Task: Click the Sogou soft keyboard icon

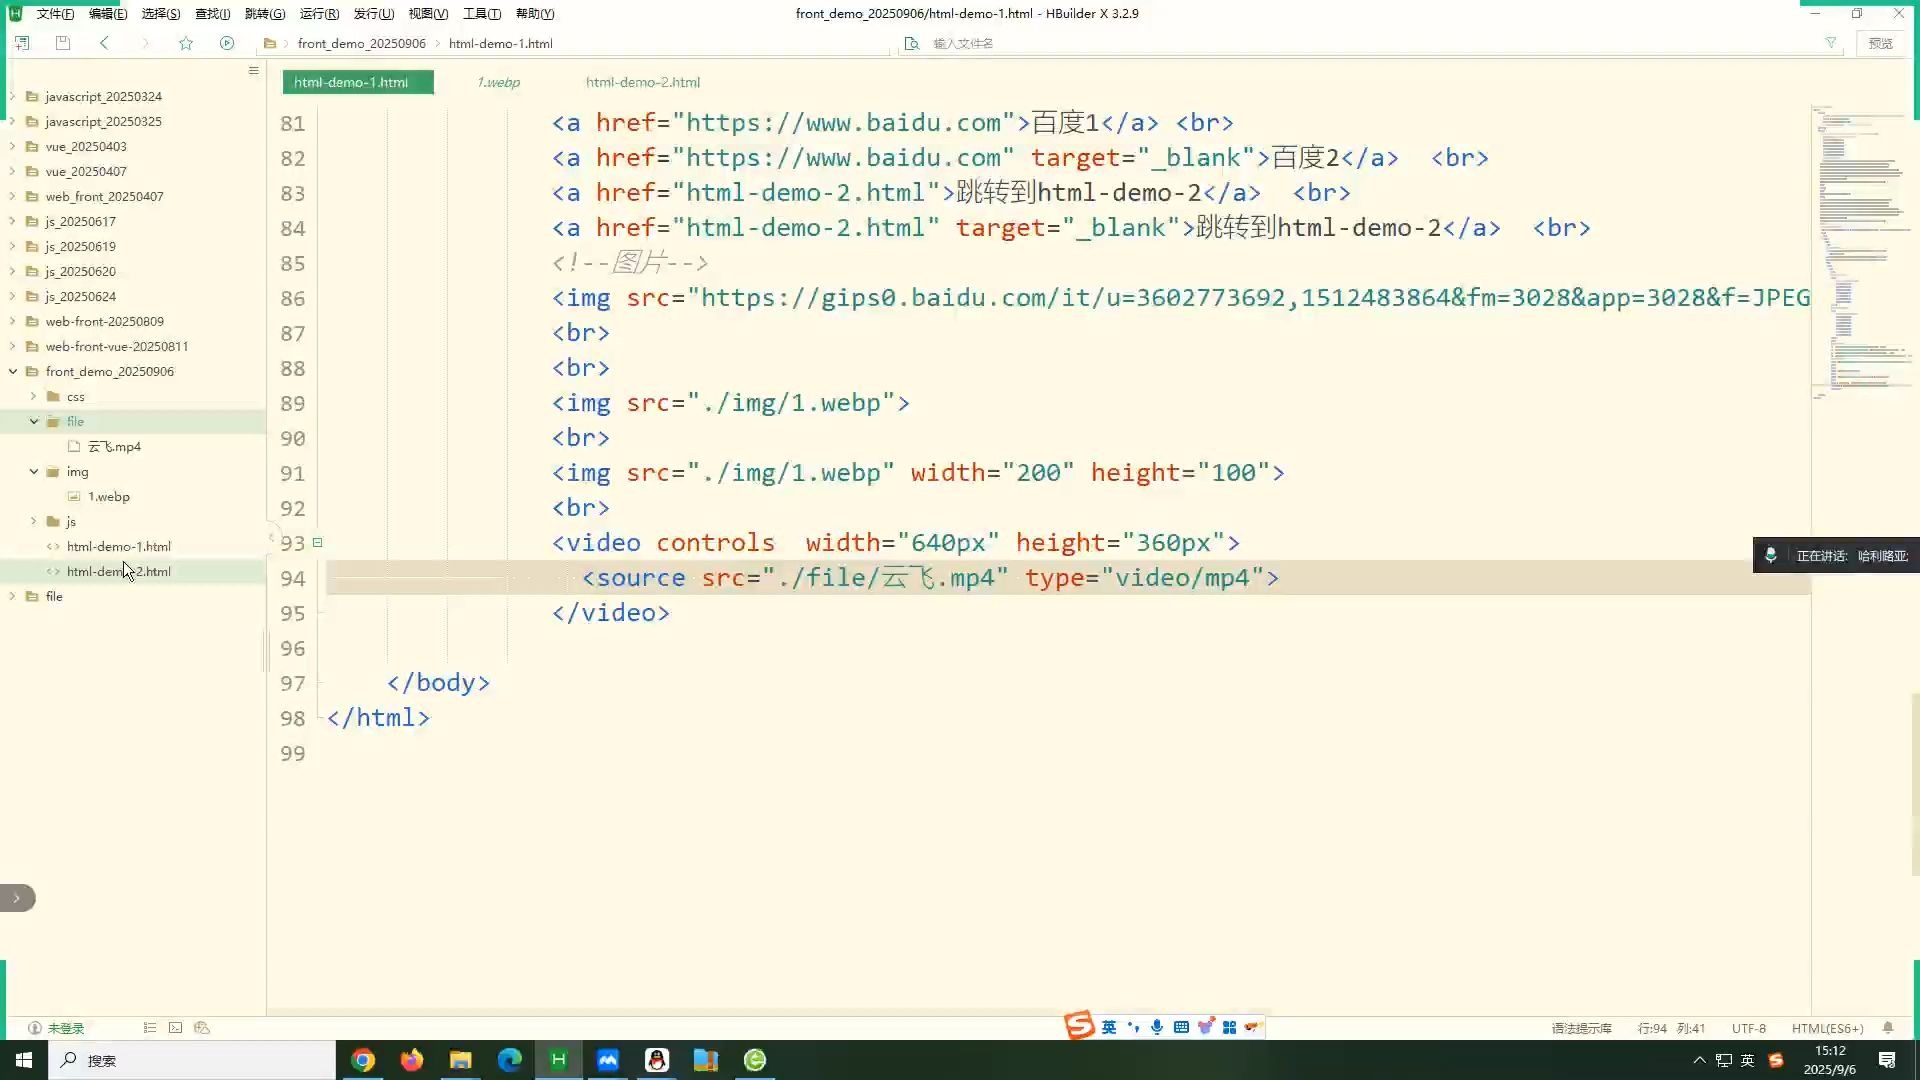Action: click(1181, 1027)
